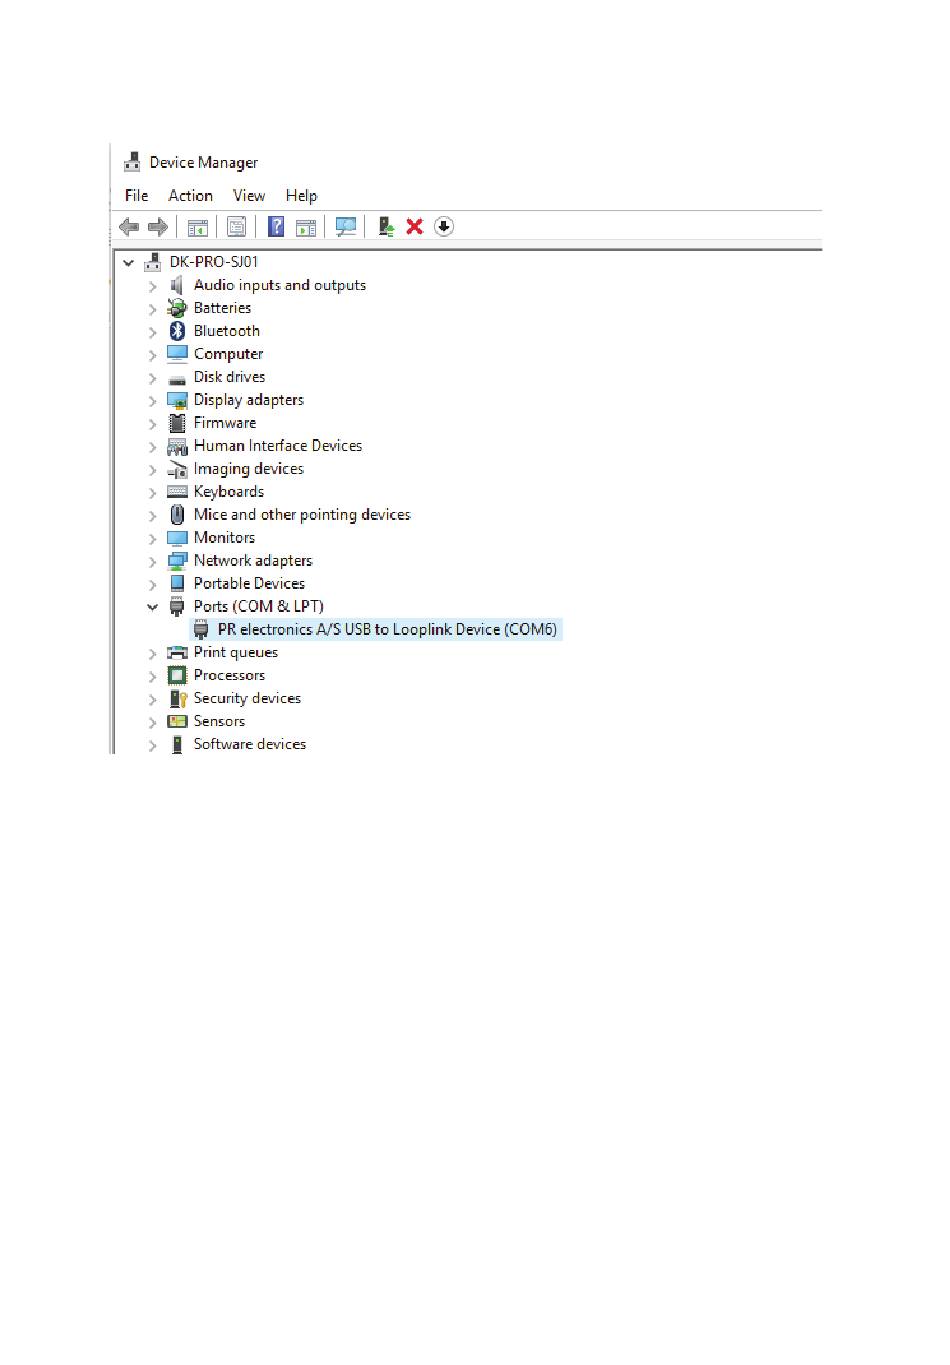This screenshot has height=1365, width=950.
Task: Open the View menu
Action: [249, 196]
